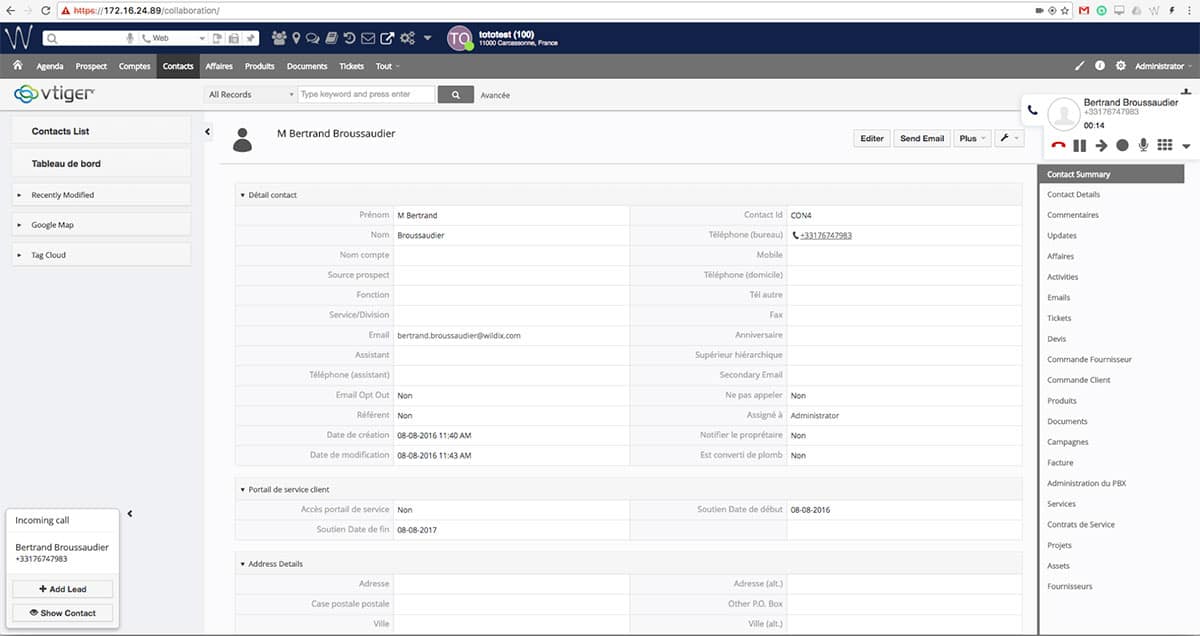Open the All Records dropdown

249,95
